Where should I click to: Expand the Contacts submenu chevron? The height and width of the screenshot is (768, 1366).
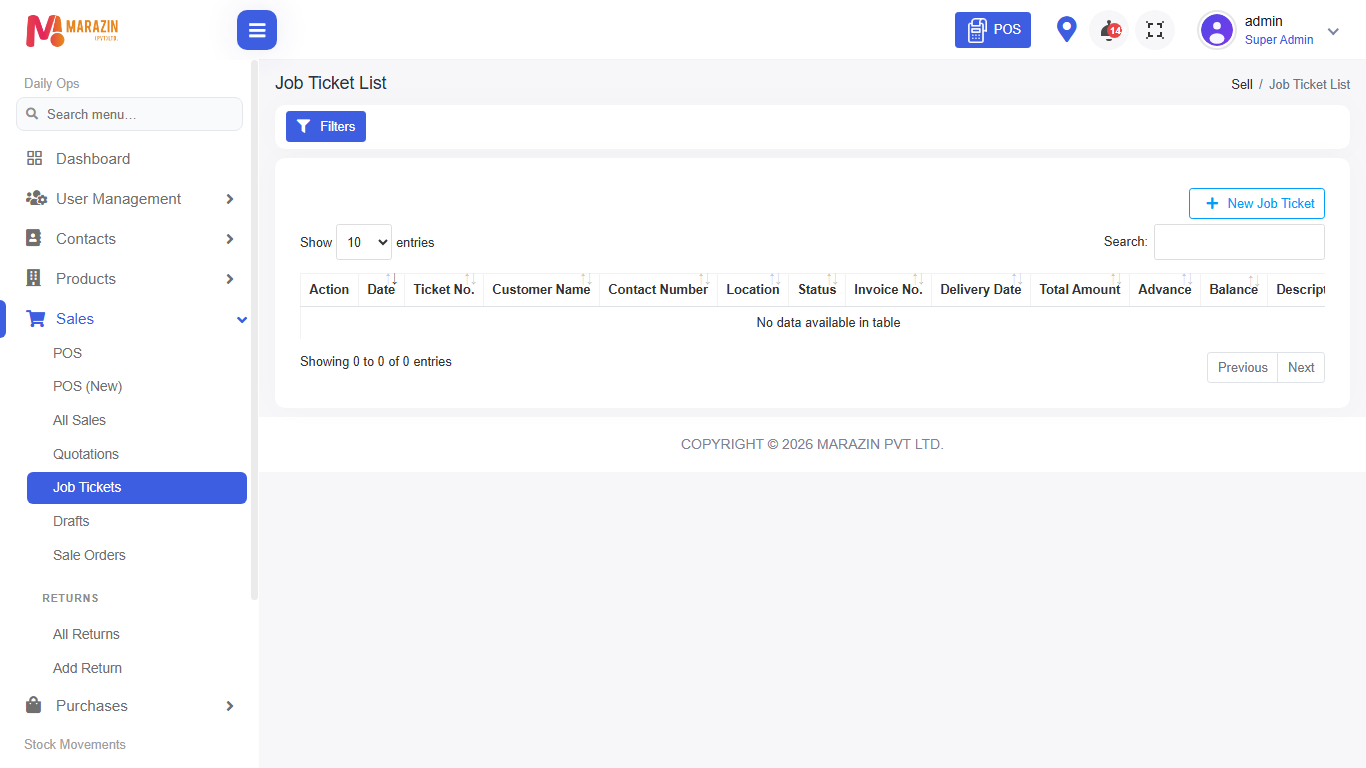(x=230, y=239)
